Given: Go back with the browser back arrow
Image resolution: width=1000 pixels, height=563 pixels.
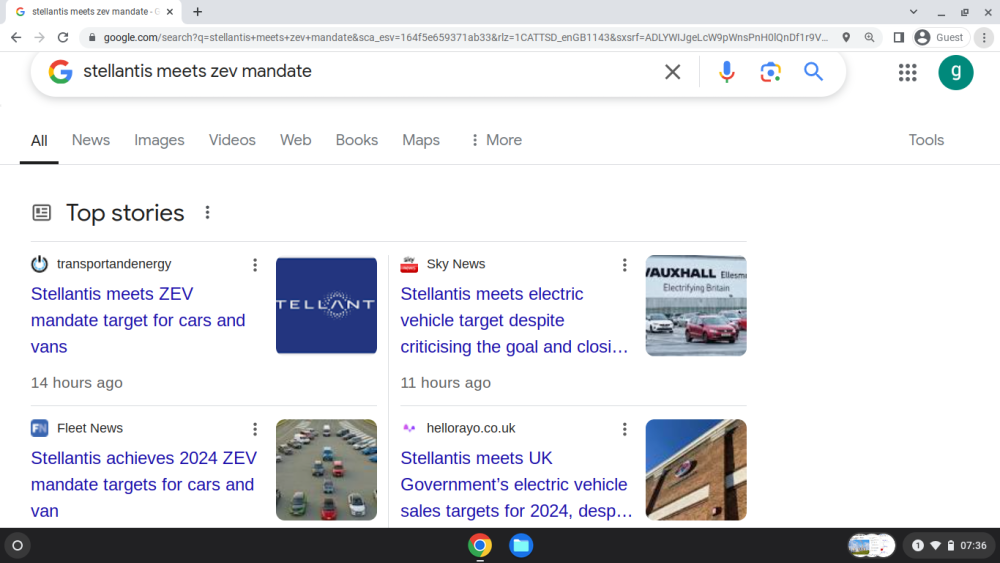Looking at the screenshot, I should (x=16, y=38).
